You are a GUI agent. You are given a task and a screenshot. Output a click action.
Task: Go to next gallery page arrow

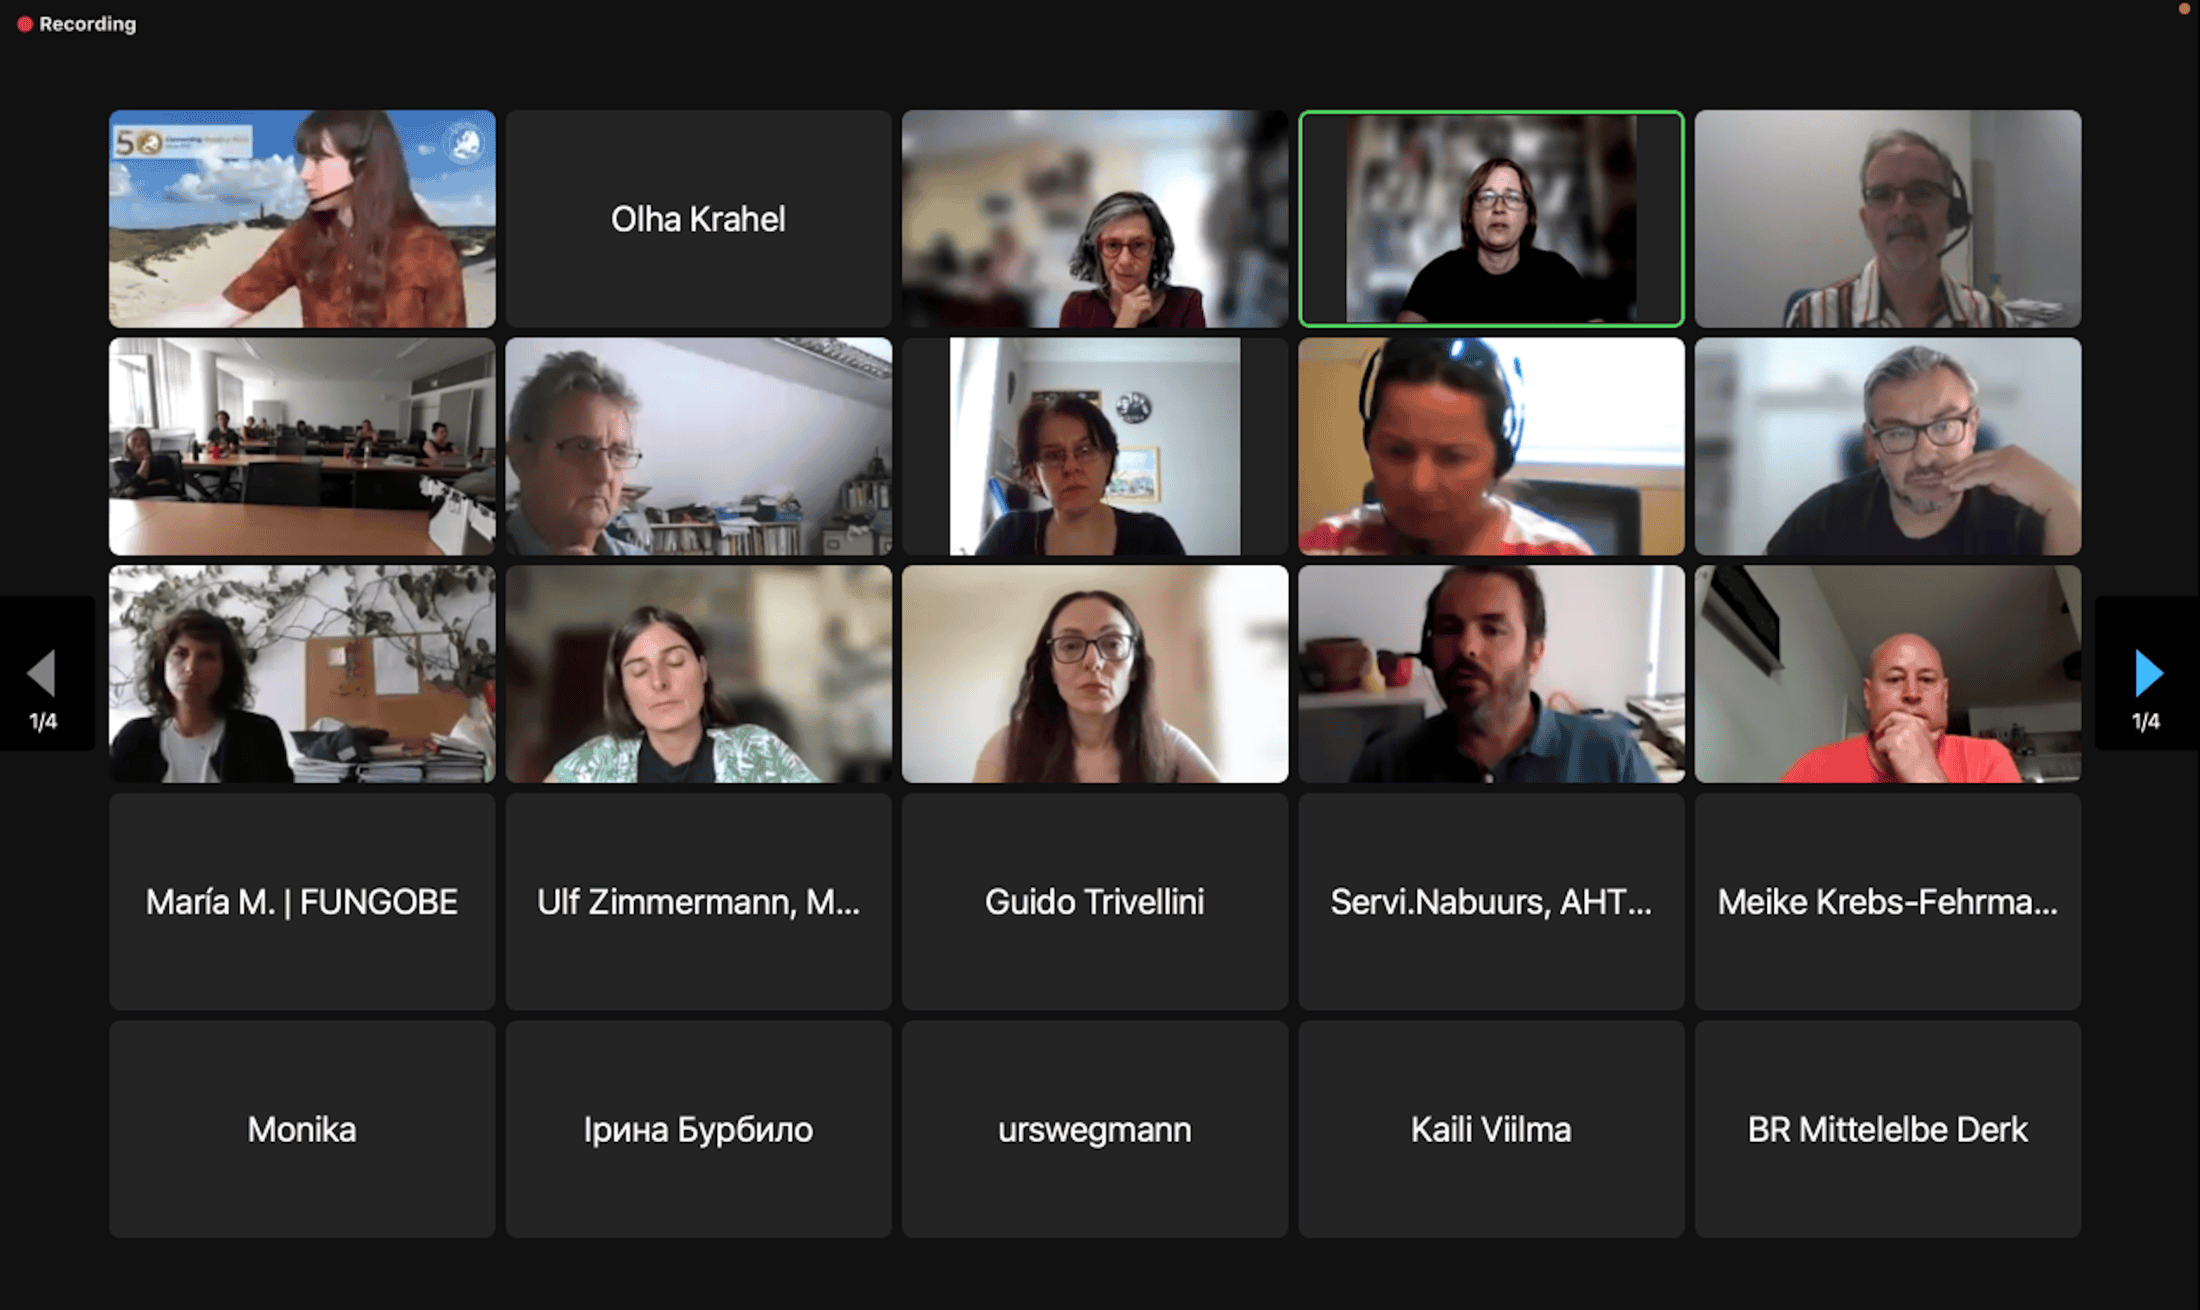tap(2148, 673)
